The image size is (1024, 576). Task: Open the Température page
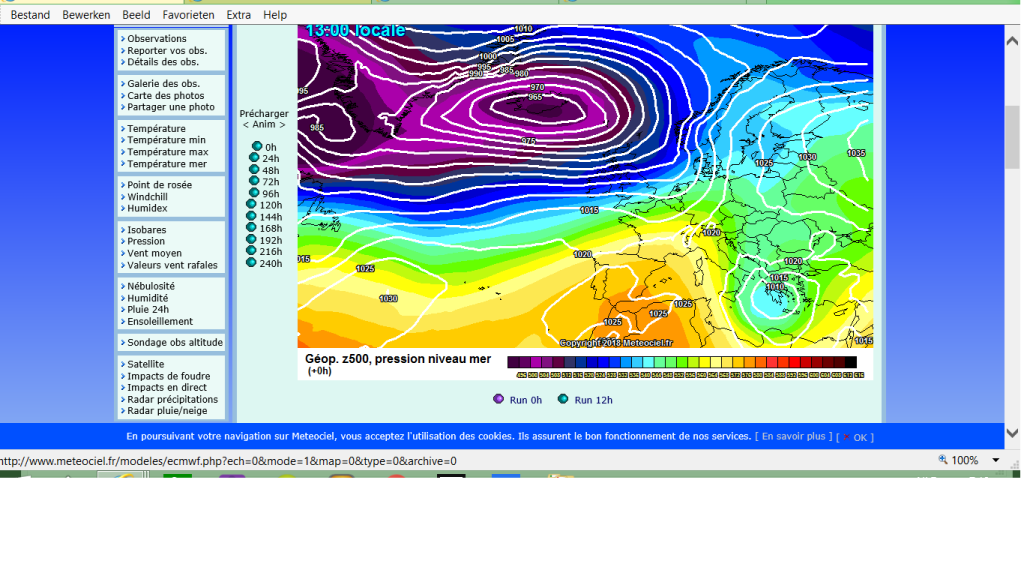[156, 129]
